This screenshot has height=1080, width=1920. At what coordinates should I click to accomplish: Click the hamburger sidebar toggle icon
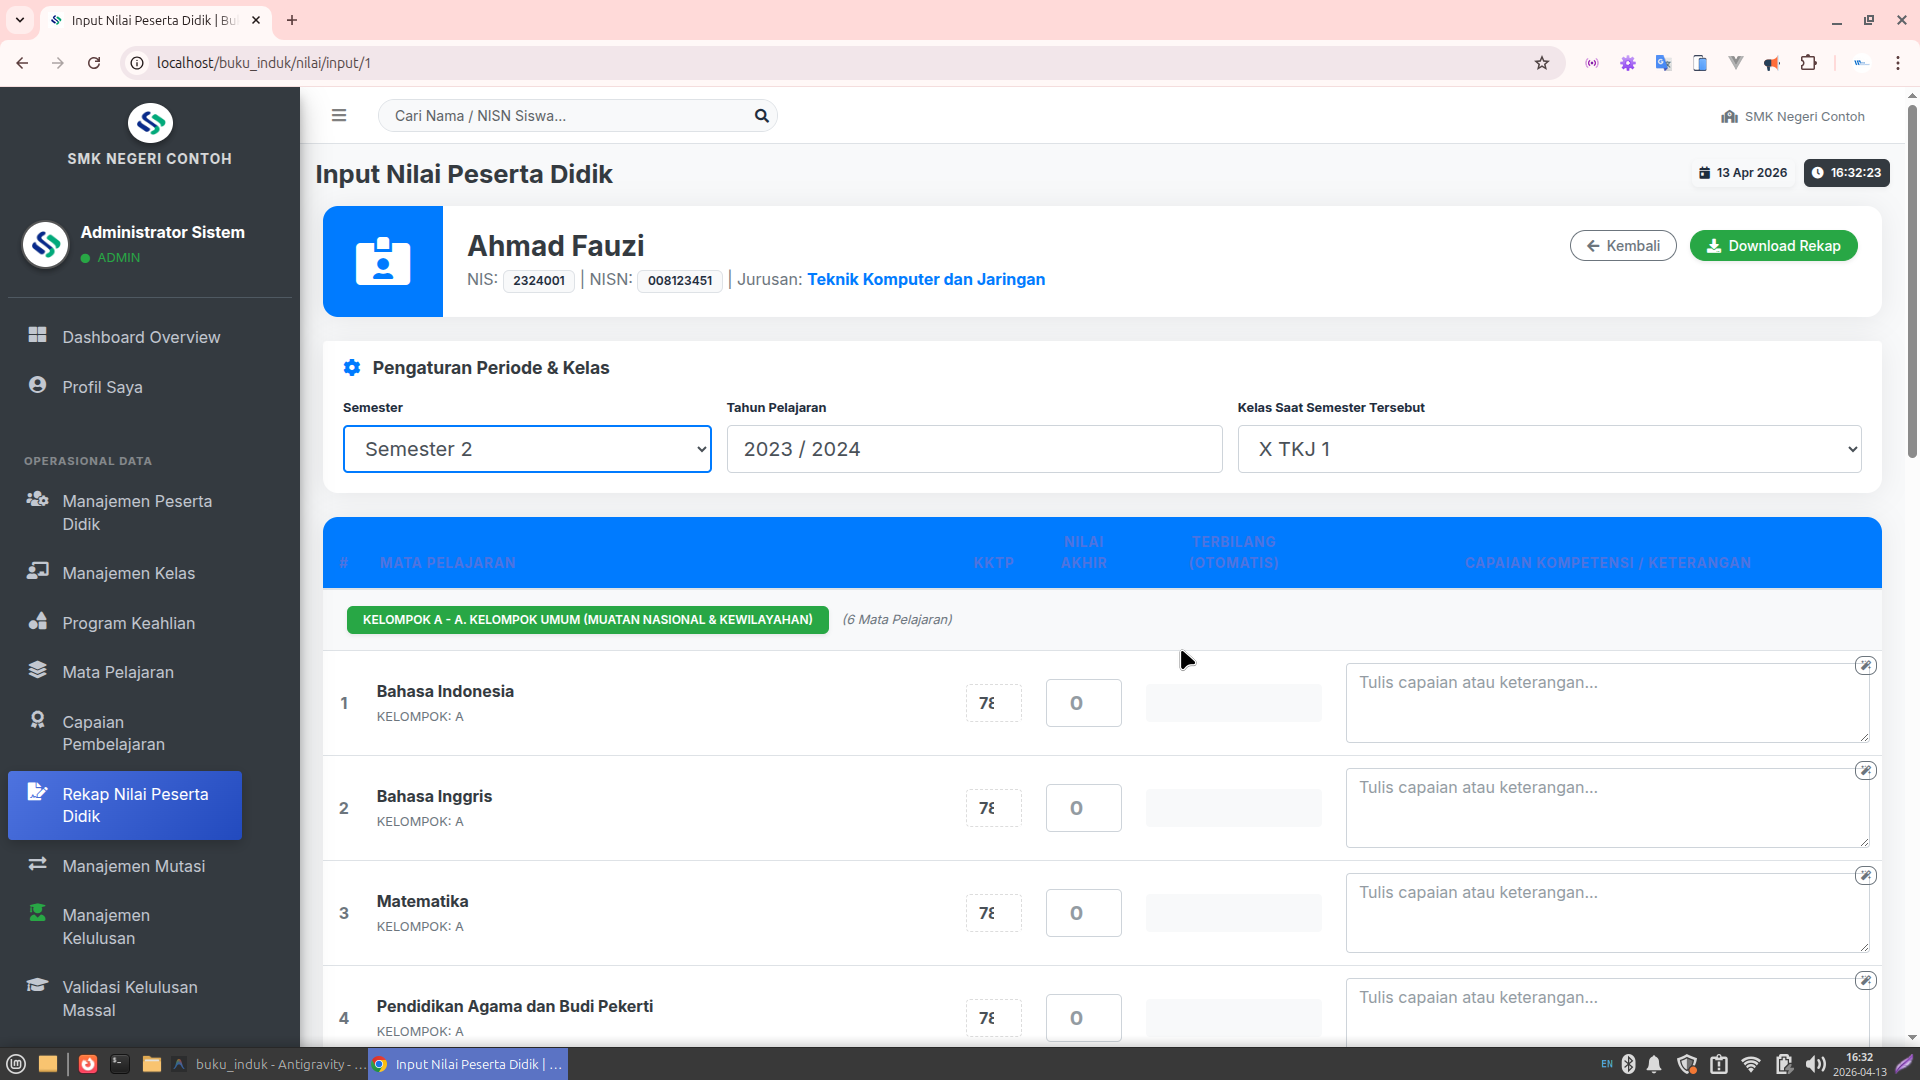(339, 116)
